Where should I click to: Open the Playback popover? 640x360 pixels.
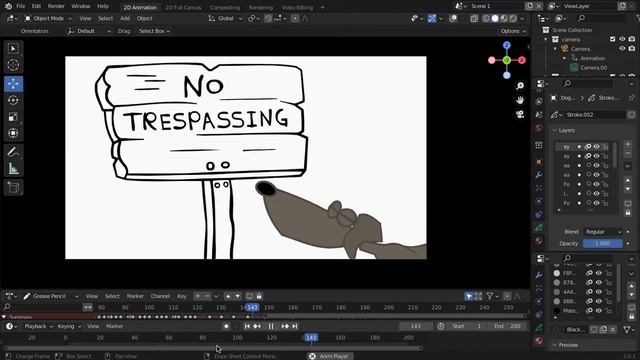click(x=38, y=326)
